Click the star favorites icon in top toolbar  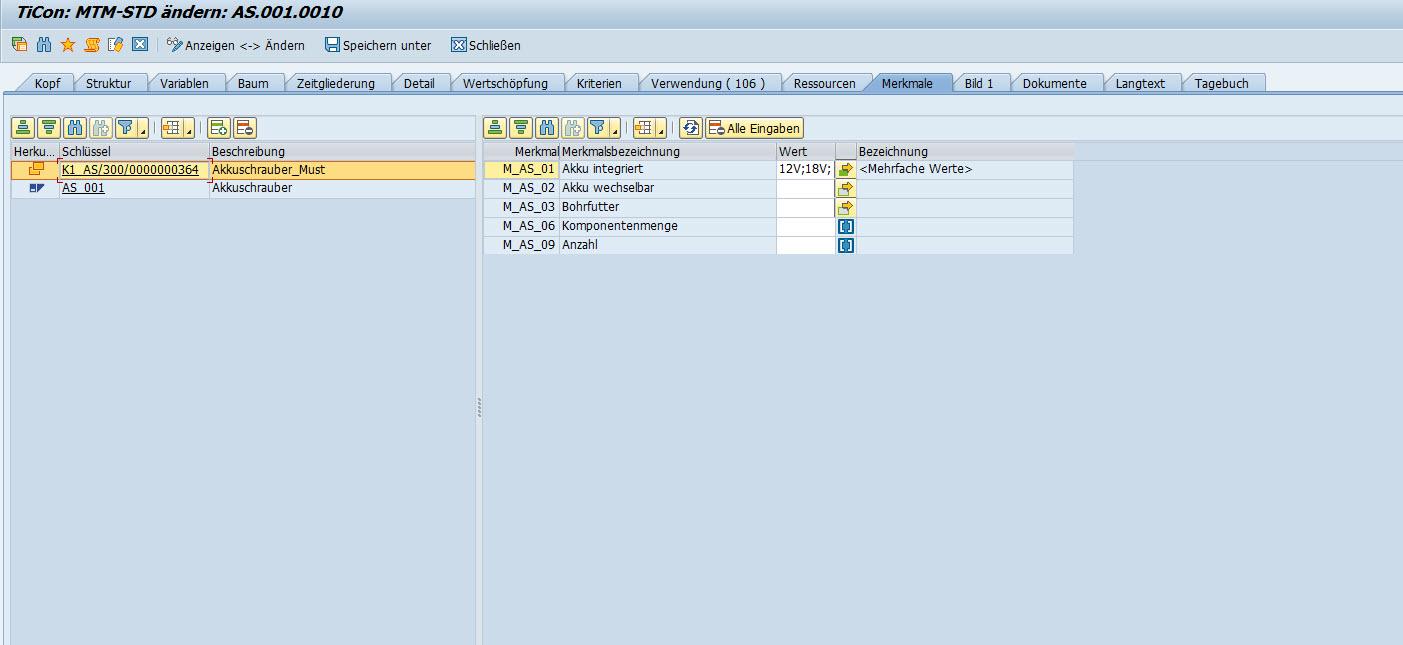(68, 45)
